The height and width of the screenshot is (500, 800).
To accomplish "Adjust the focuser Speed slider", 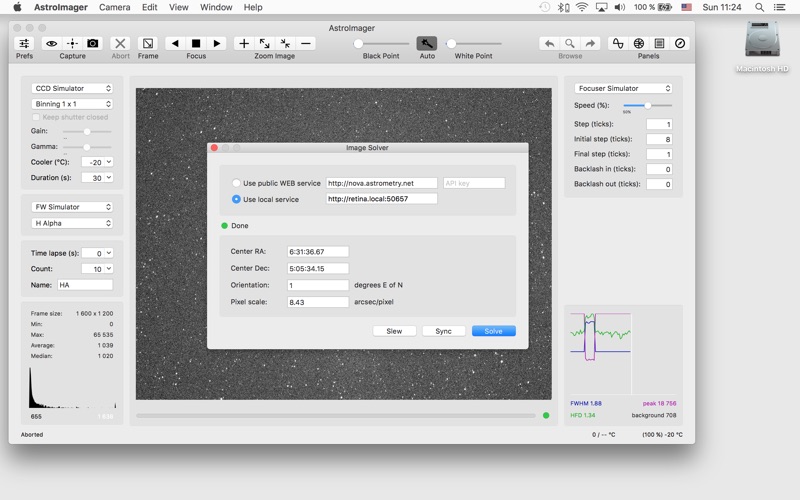I will click(x=647, y=105).
